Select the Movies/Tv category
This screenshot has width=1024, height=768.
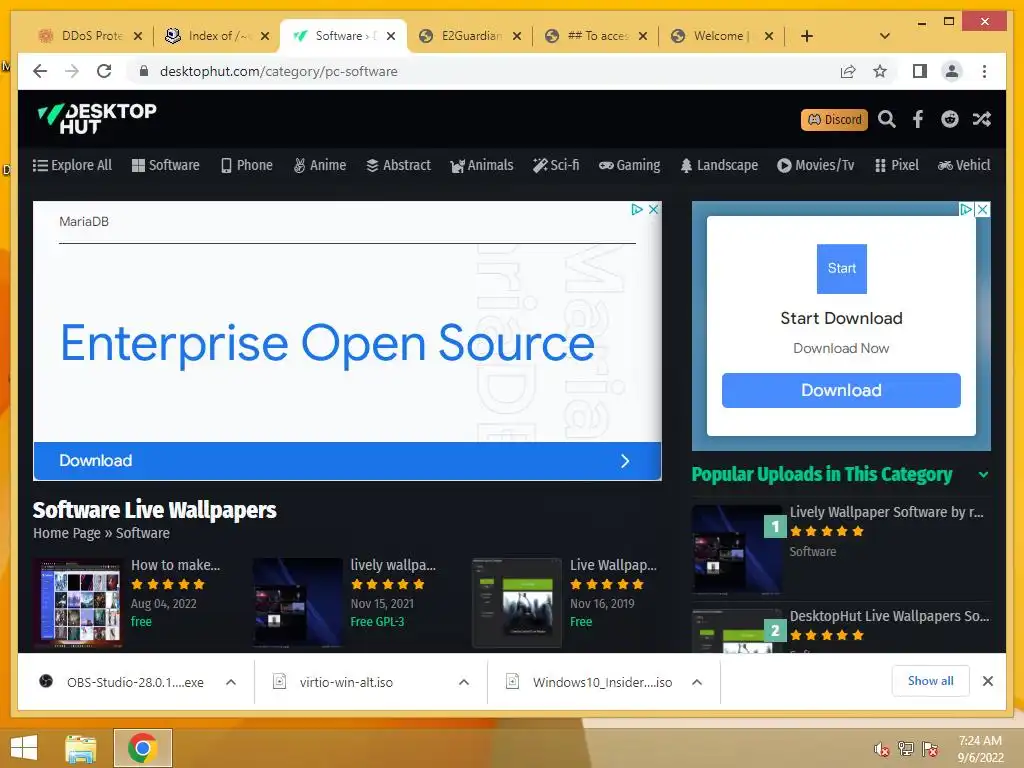816,165
